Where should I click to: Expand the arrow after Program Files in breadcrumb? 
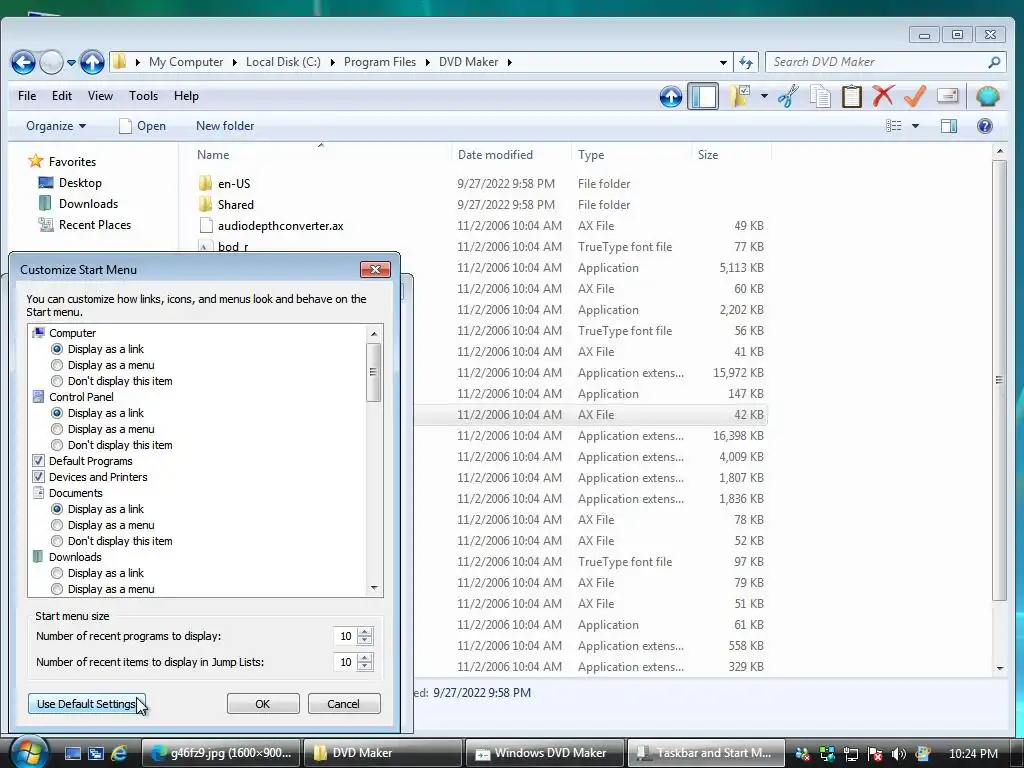click(x=427, y=62)
